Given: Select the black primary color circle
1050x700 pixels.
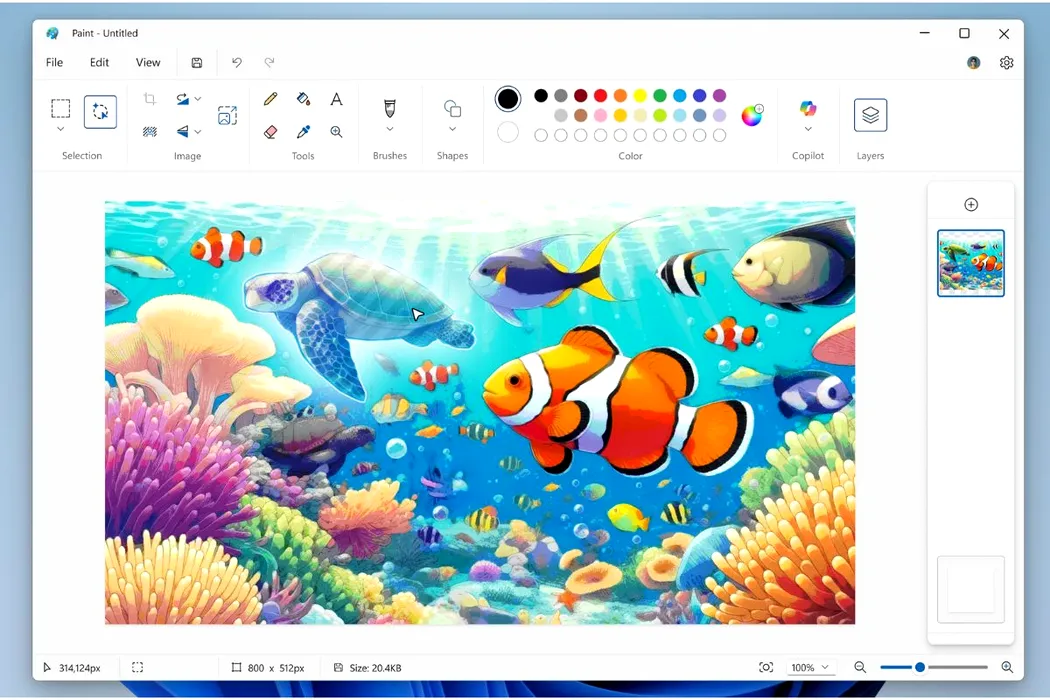Looking at the screenshot, I should coord(508,99).
